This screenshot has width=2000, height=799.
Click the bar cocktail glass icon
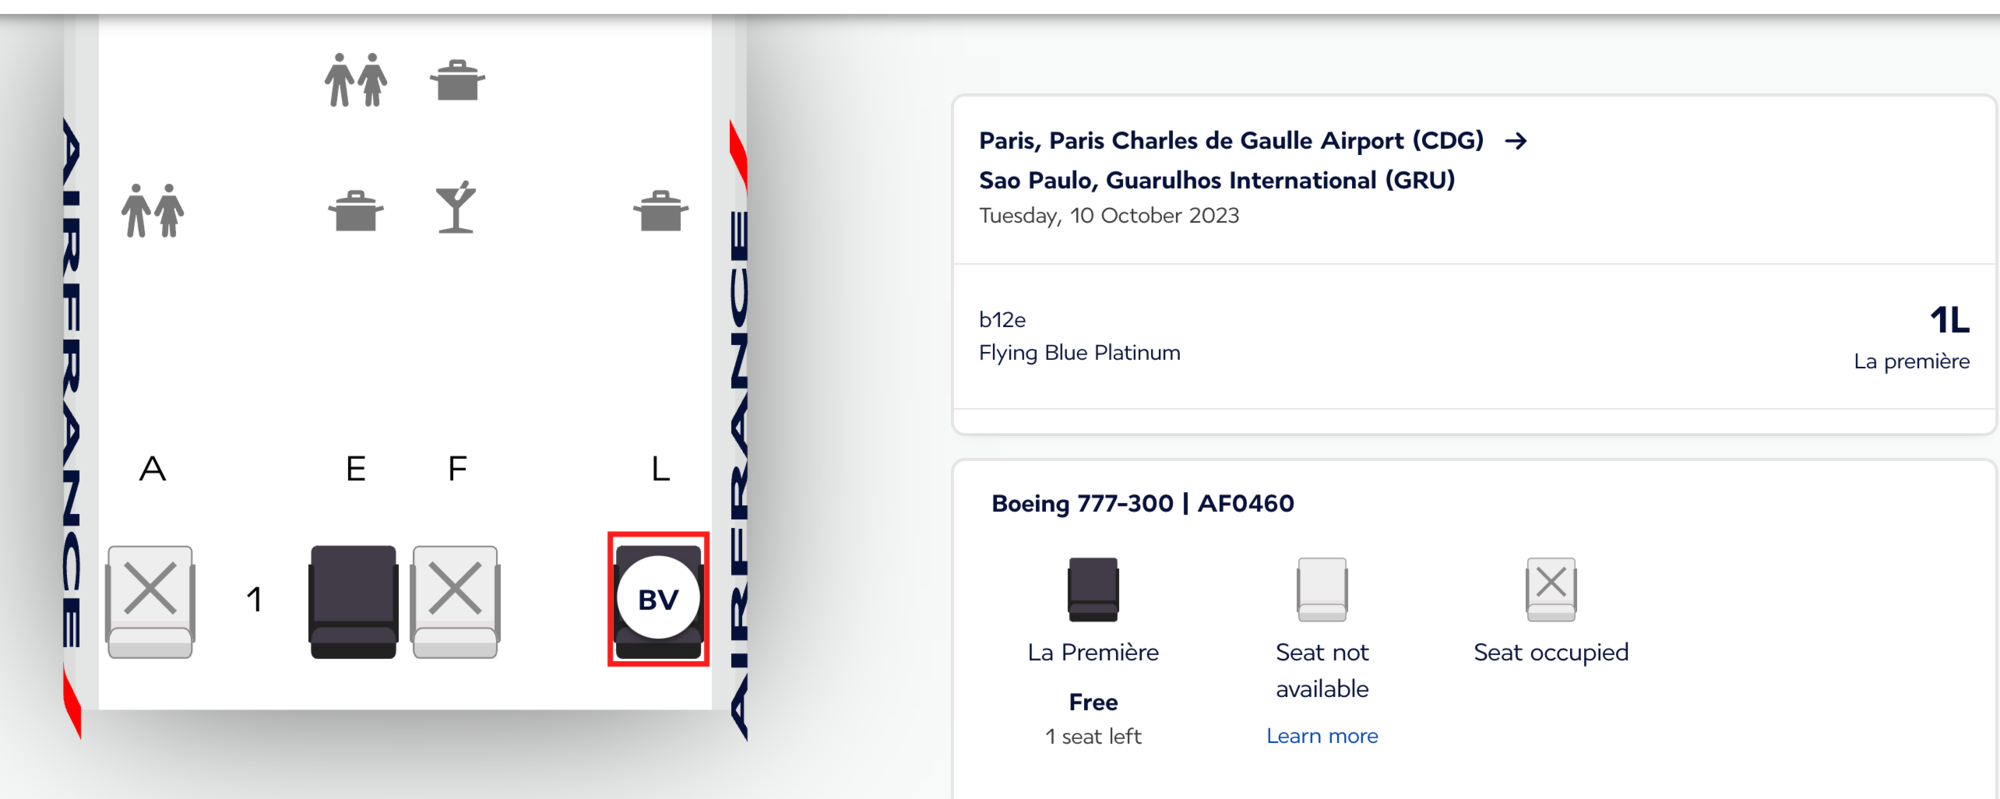click(x=456, y=207)
